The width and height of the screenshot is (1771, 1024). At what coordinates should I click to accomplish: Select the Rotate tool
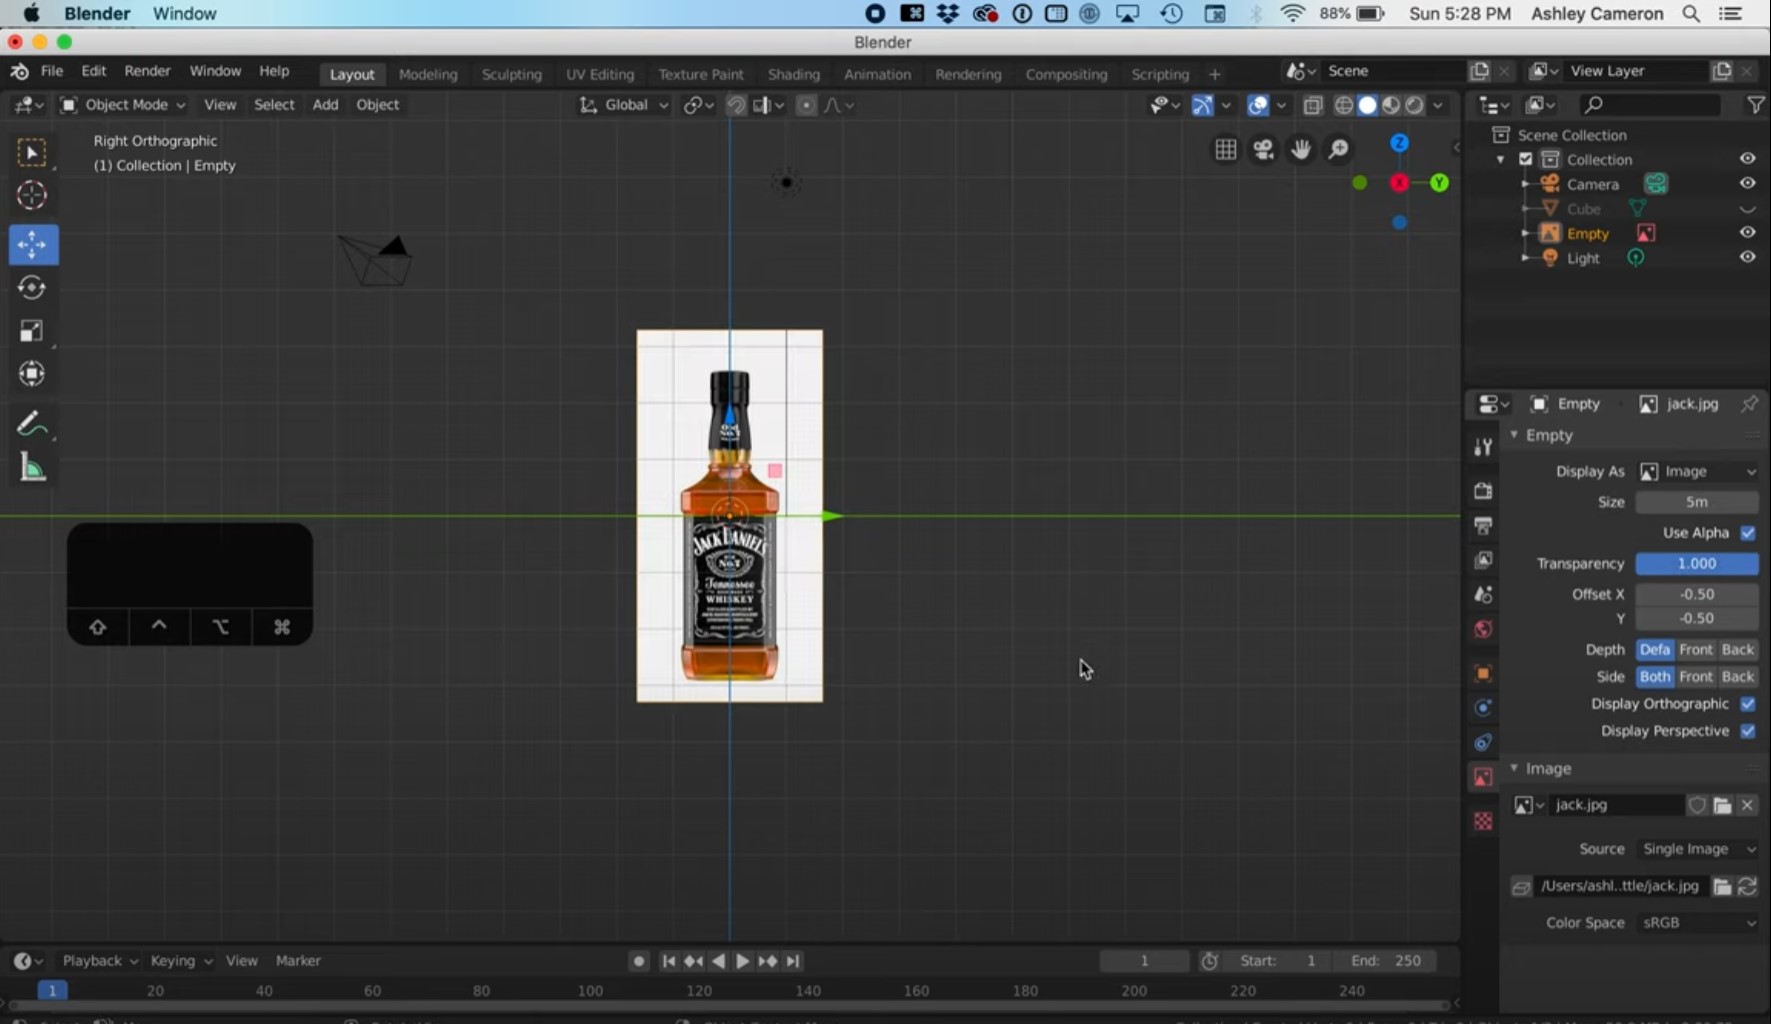tap(33, 288)
